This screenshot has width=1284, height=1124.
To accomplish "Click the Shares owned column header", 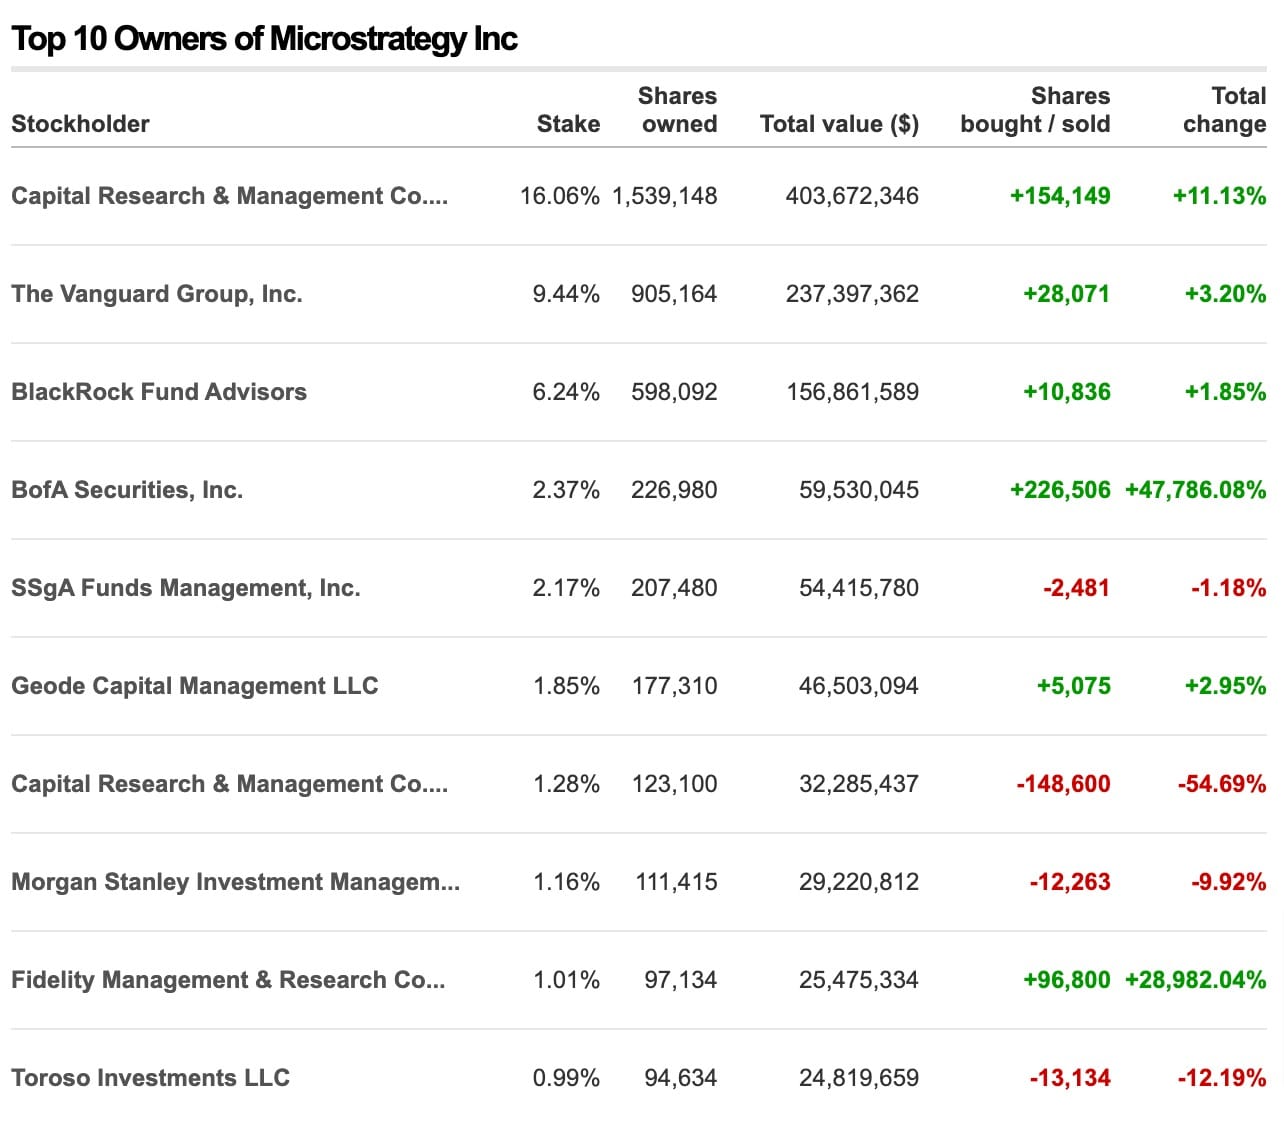I will (x=678, y=110).
